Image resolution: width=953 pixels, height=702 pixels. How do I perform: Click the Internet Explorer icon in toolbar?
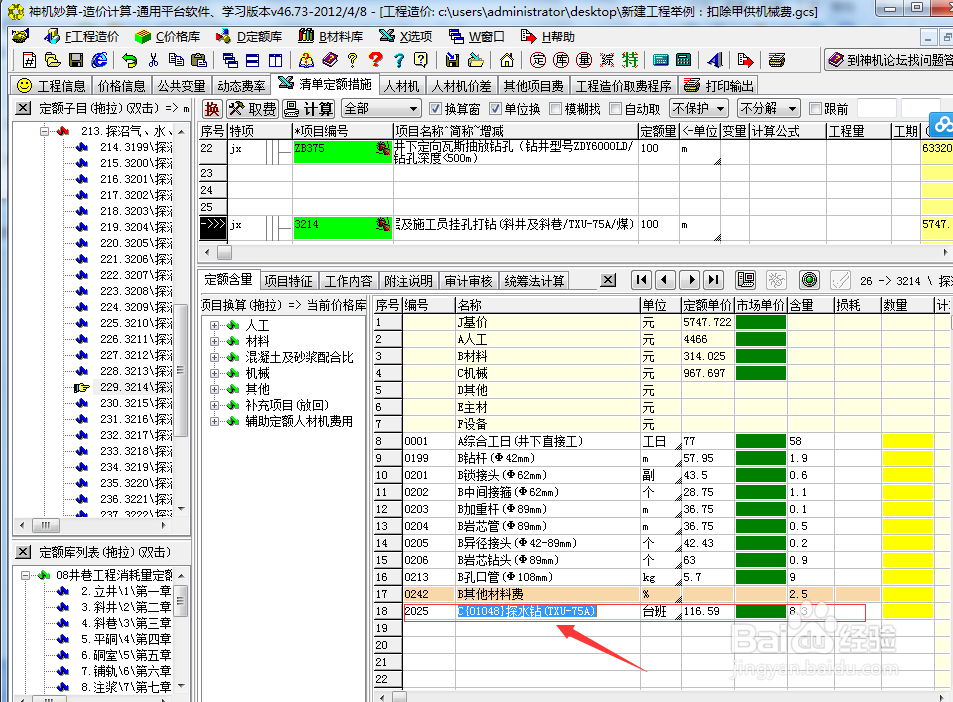[99, 60]
